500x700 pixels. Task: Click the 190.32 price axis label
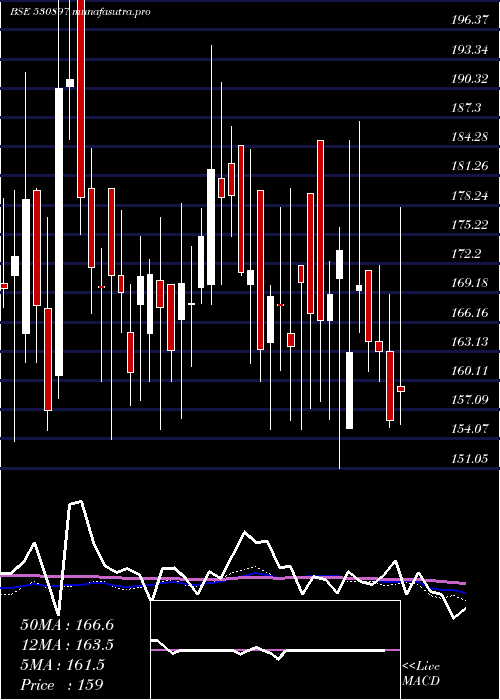tap(469, 79)
